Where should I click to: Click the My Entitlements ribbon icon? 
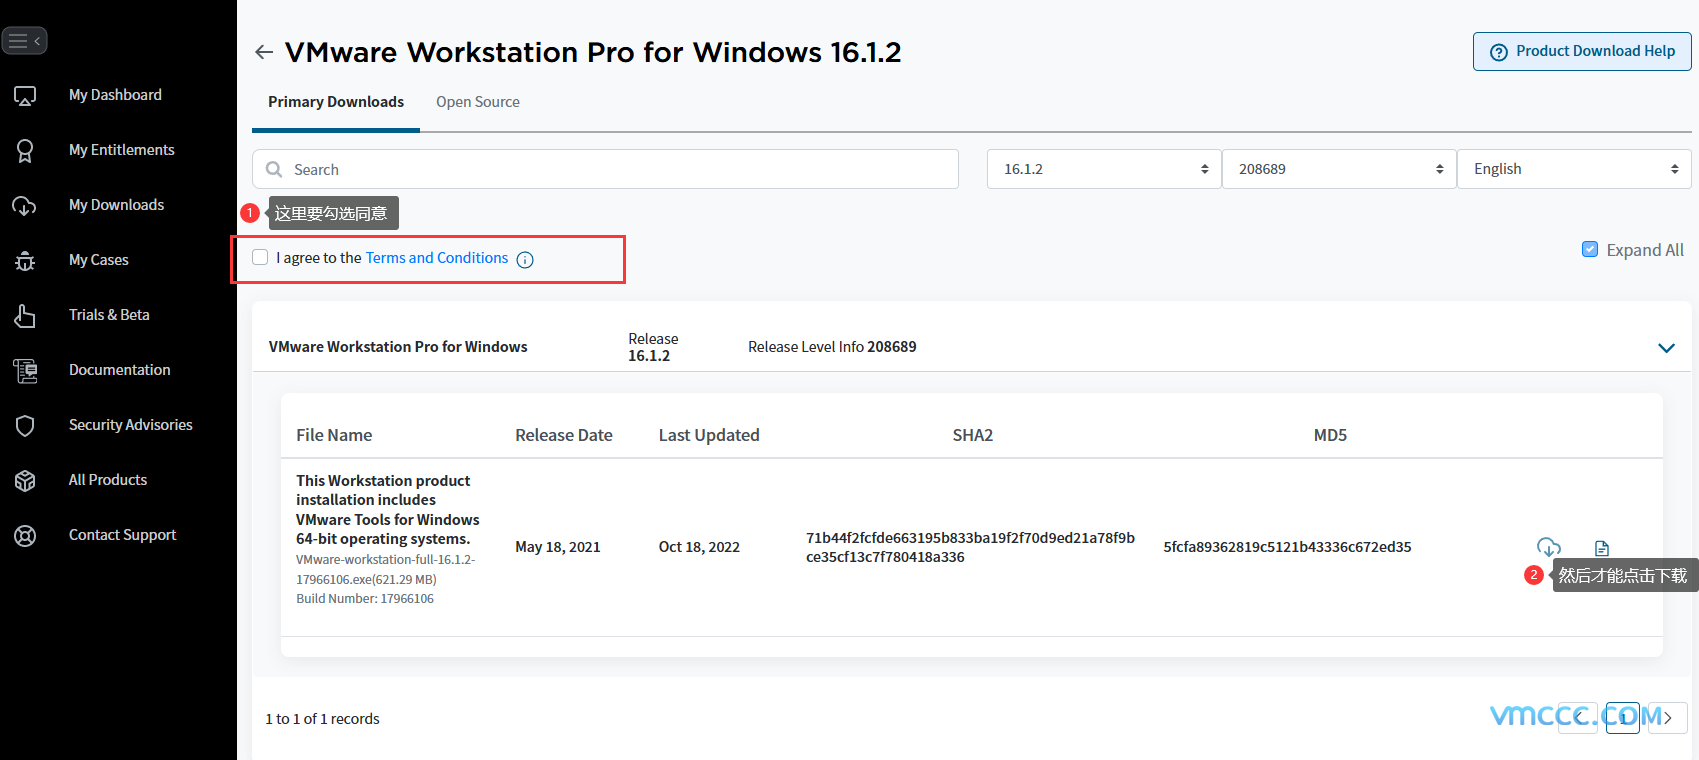pos(25,151)
